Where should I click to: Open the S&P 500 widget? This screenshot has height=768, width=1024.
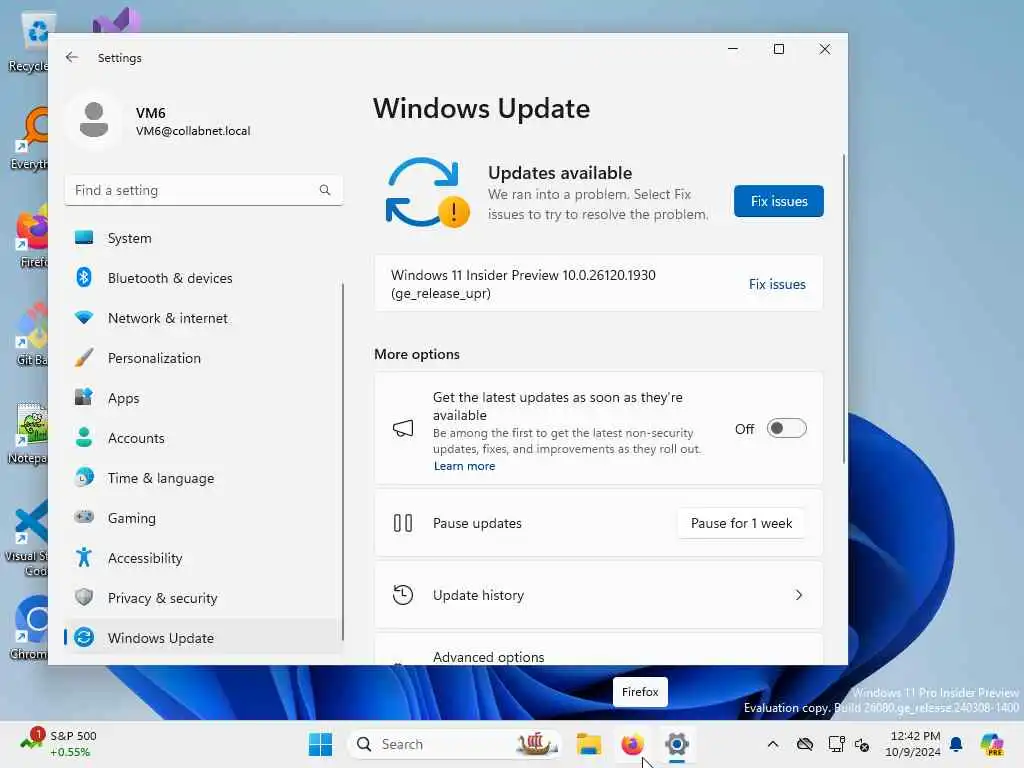(59, 744)
